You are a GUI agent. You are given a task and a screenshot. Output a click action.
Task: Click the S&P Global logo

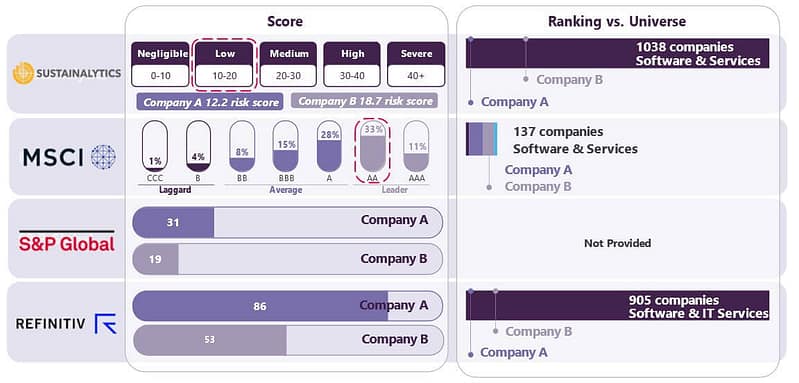(67, 241)
